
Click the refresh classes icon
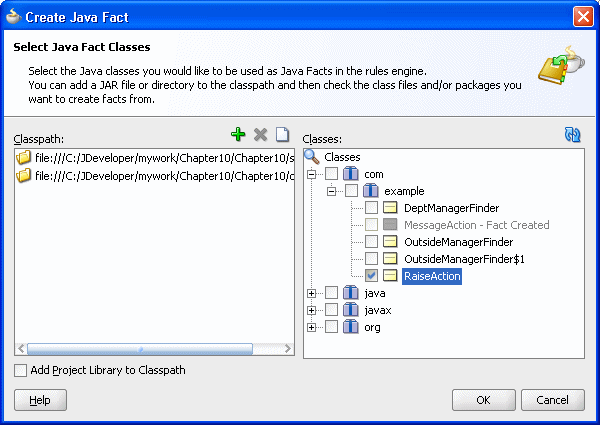[572, 135]
